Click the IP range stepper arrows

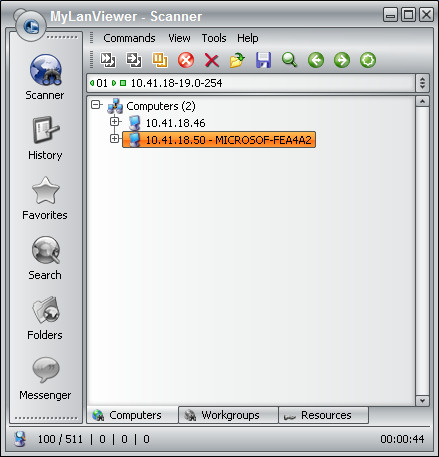422,83
